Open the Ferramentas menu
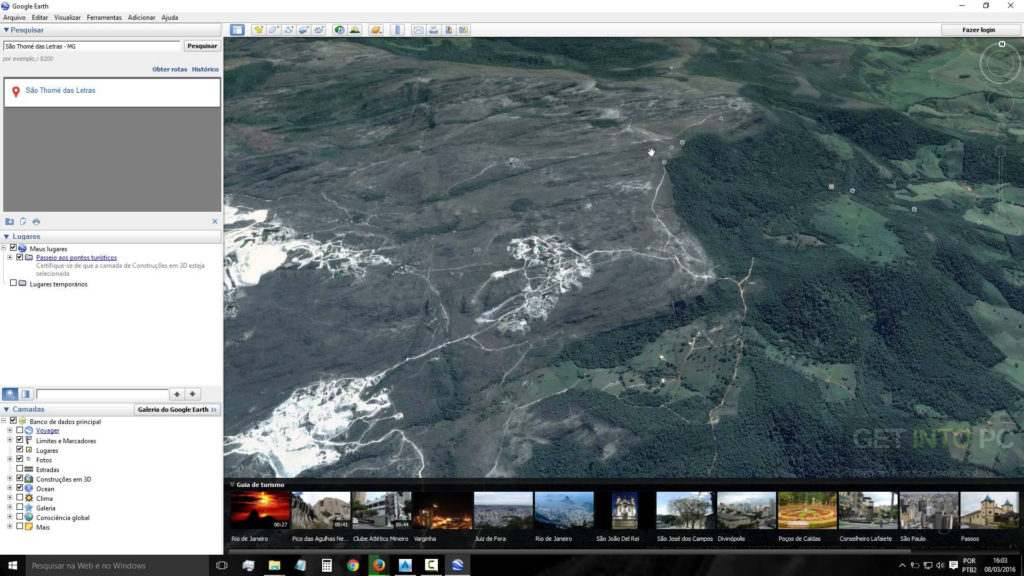The image size is (1024, 576). (x=104, y=18)
